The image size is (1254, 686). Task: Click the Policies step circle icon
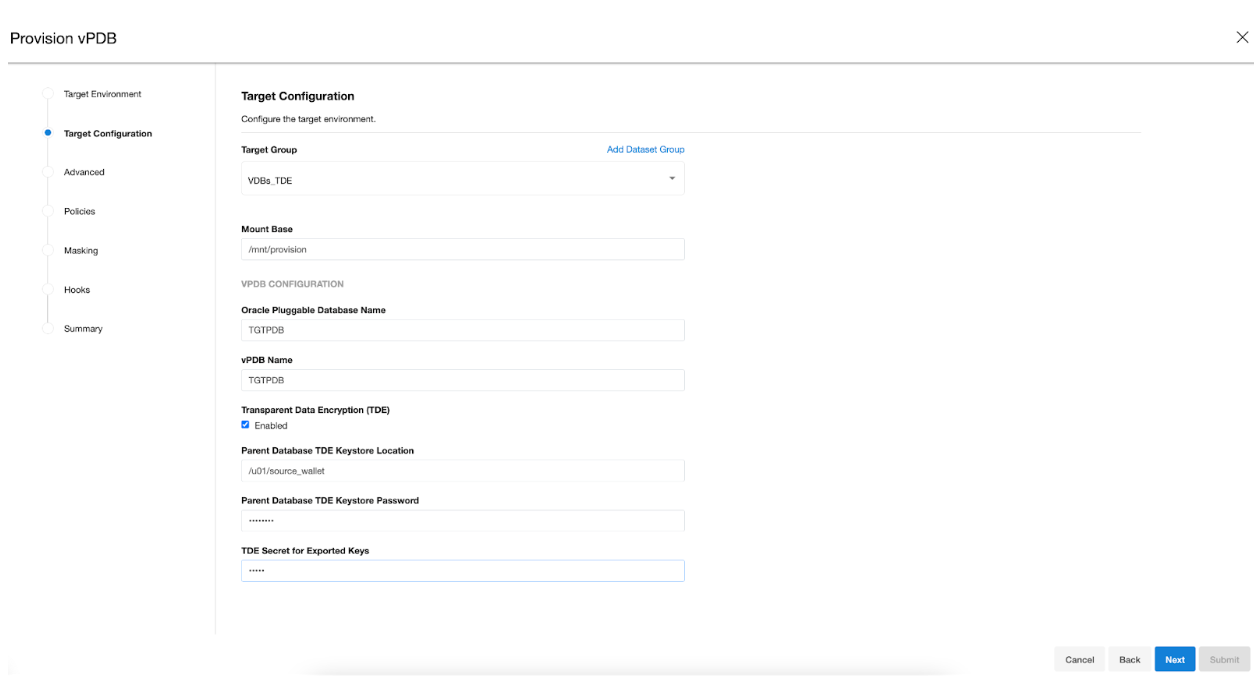coord(47,211)
